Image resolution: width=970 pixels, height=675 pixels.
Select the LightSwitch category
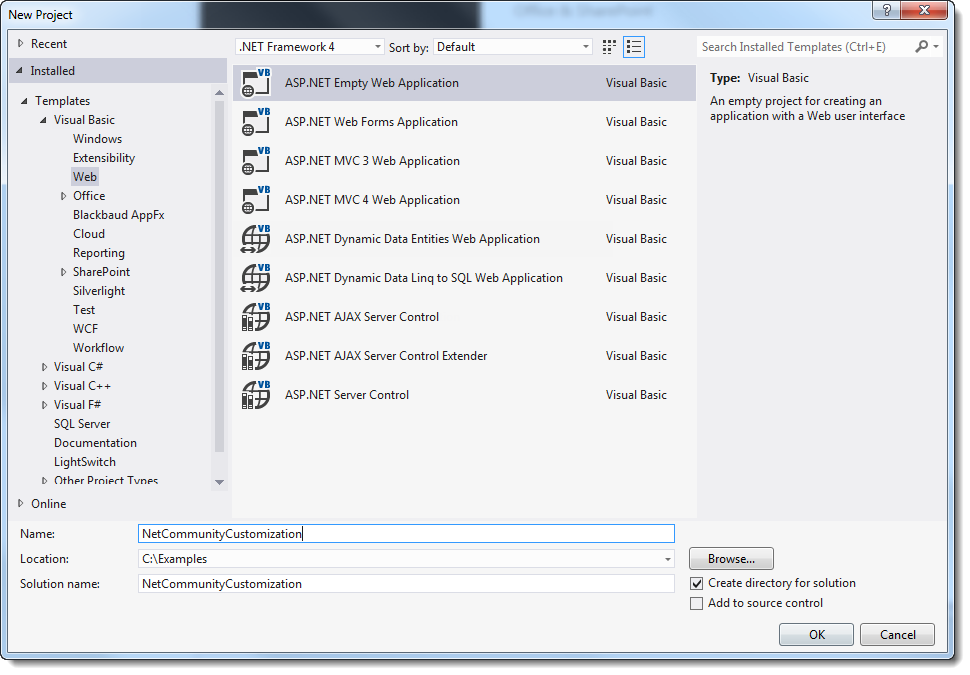(85, 462)
